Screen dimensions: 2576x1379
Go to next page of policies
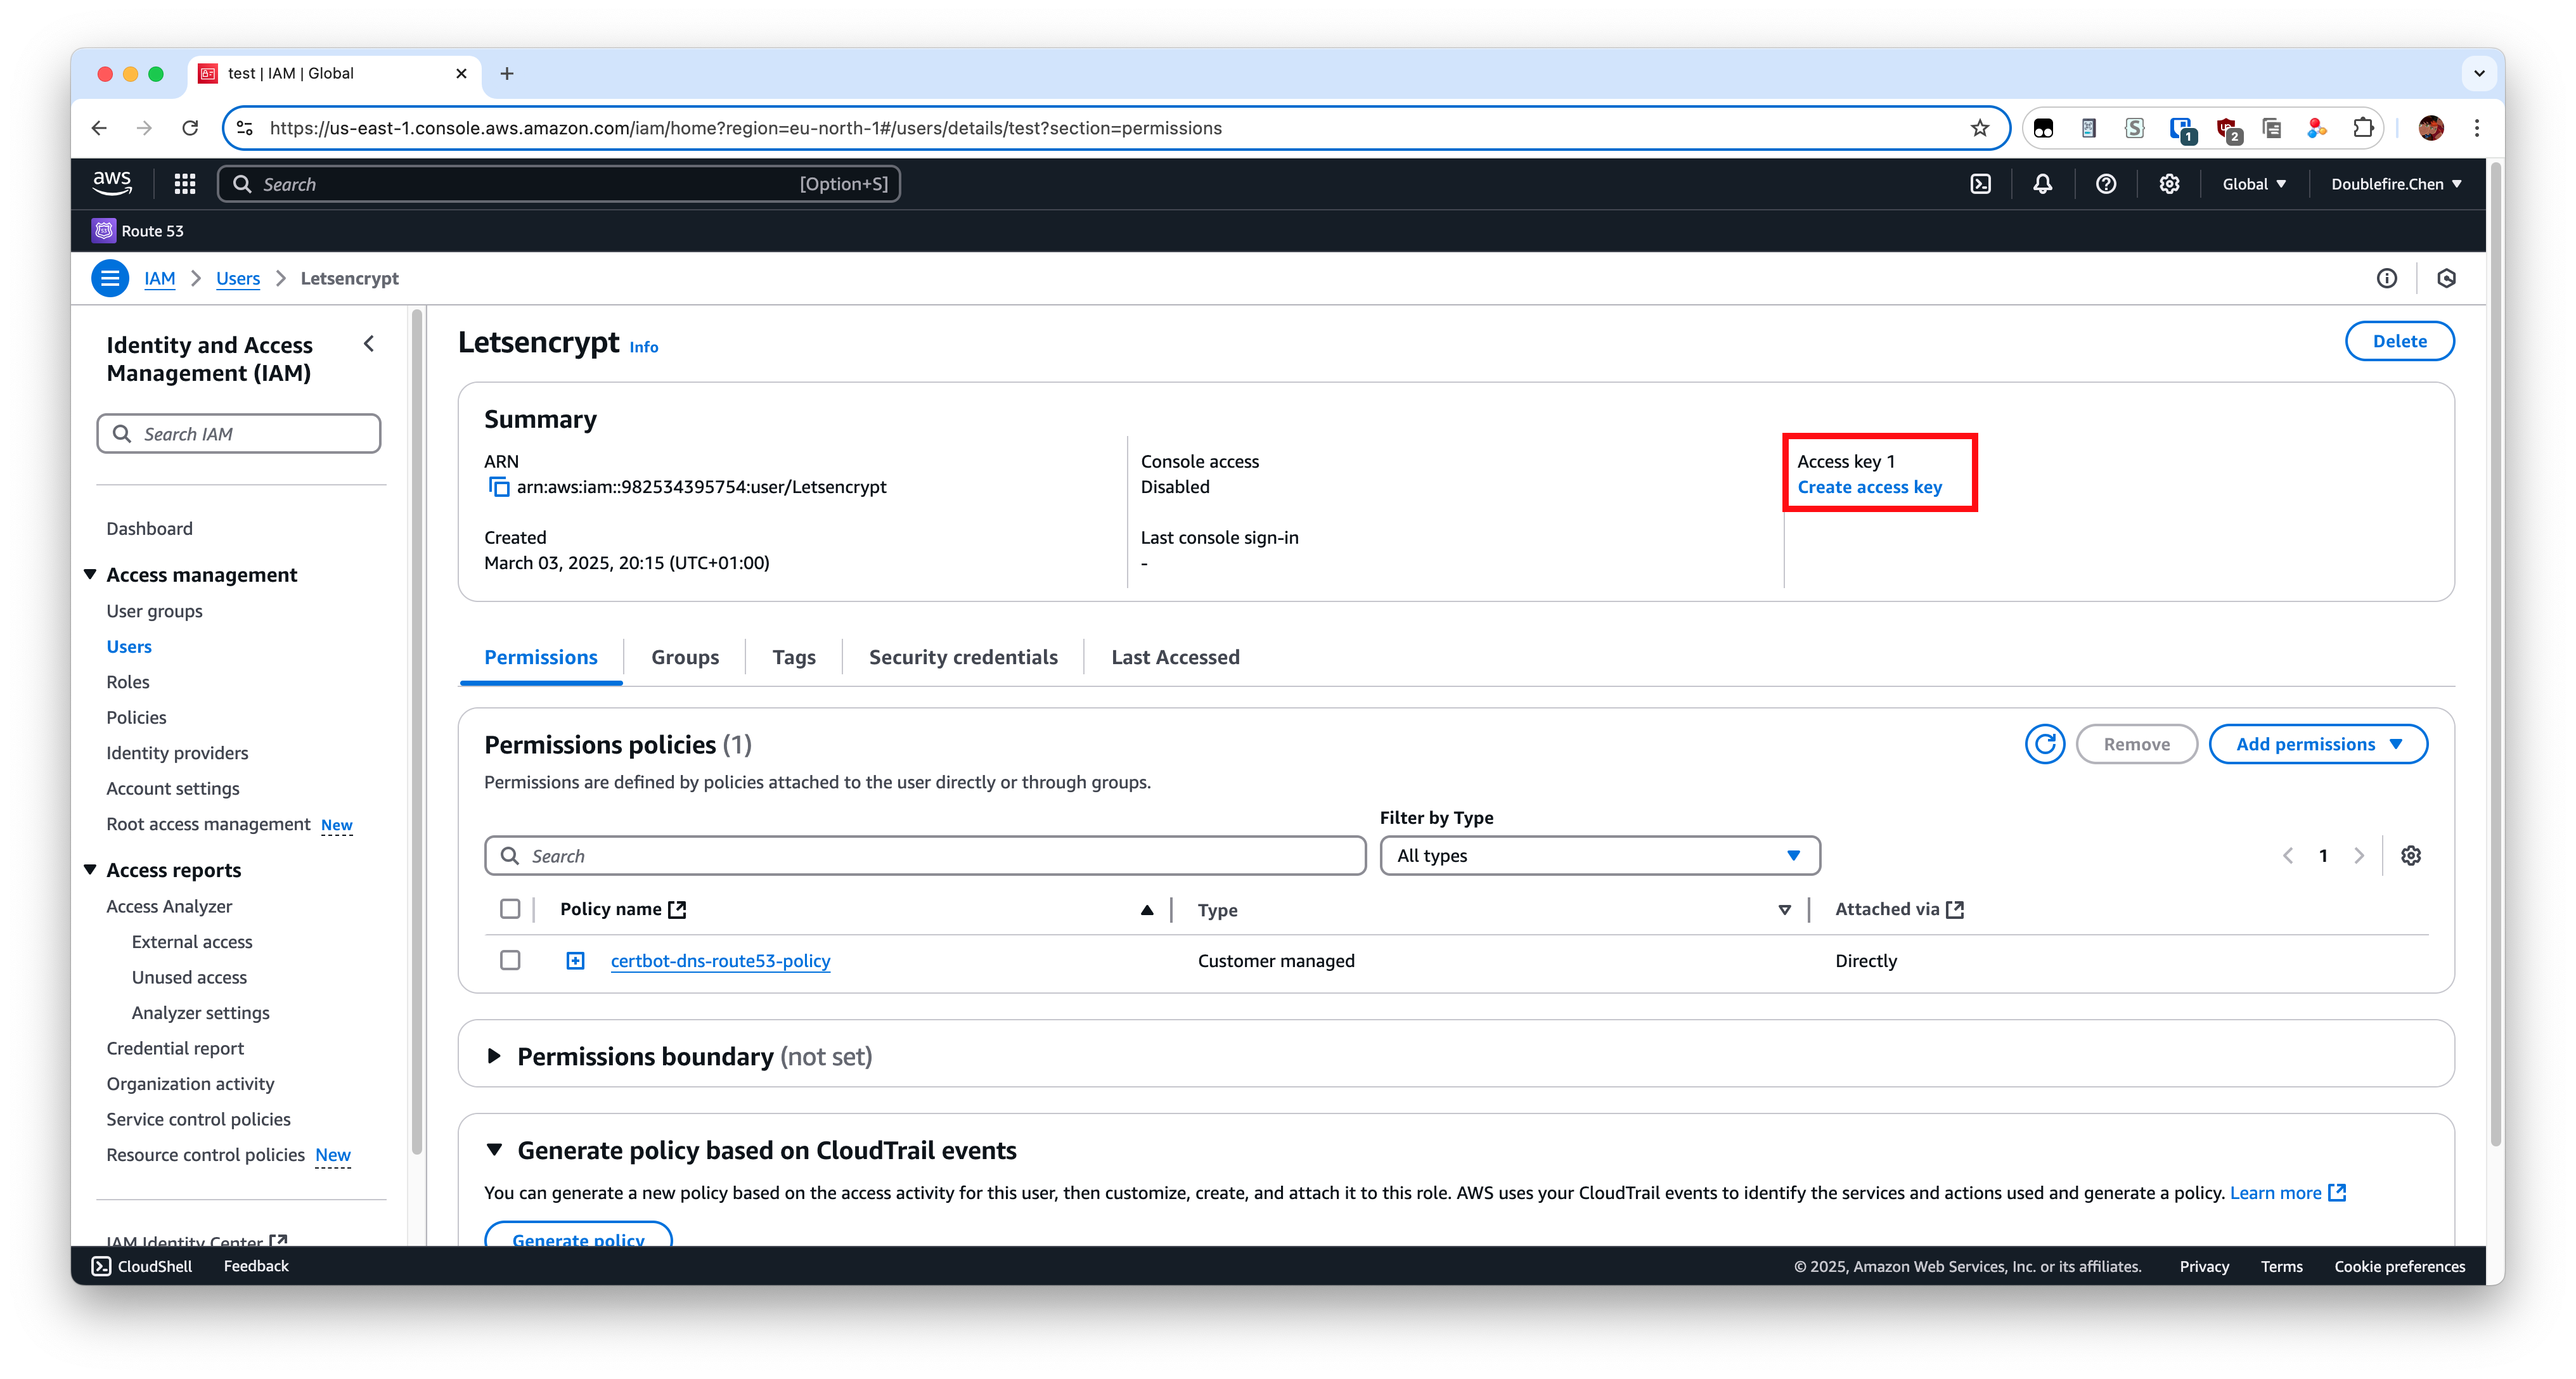point(2359,856)
